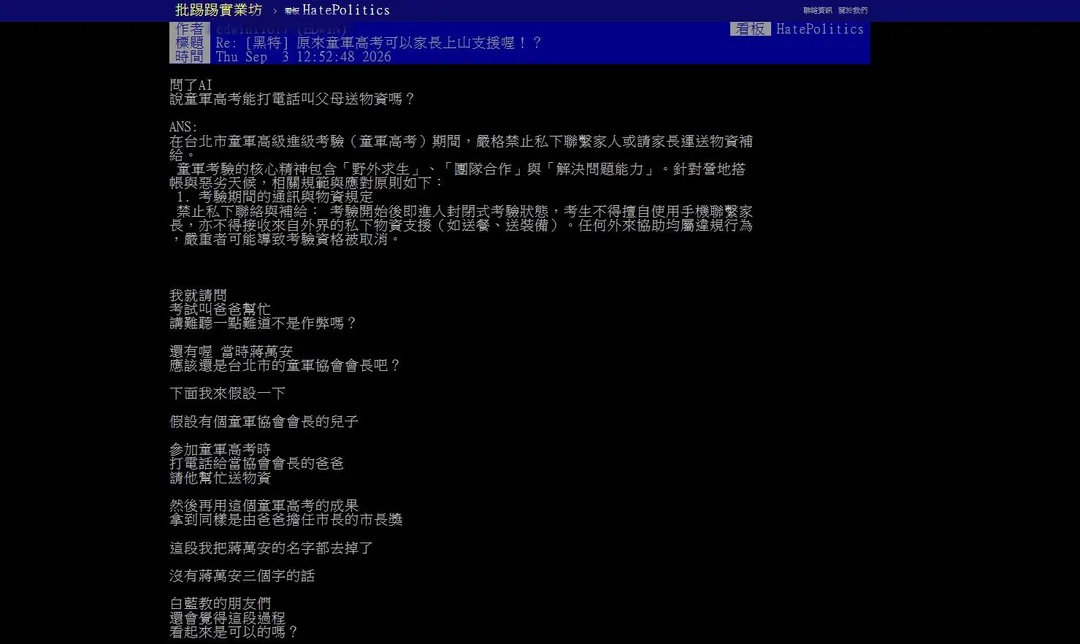Screen dimensions: 1080x644
Task: Click the line 拿到同樣是由爸爸擔任市長的市長獎
Action: [x=286, y=520]
